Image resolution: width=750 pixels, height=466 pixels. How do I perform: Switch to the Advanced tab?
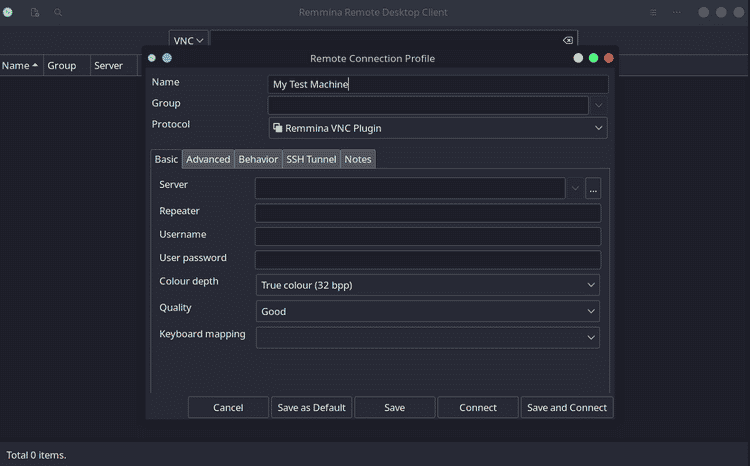tap(208, 159)
